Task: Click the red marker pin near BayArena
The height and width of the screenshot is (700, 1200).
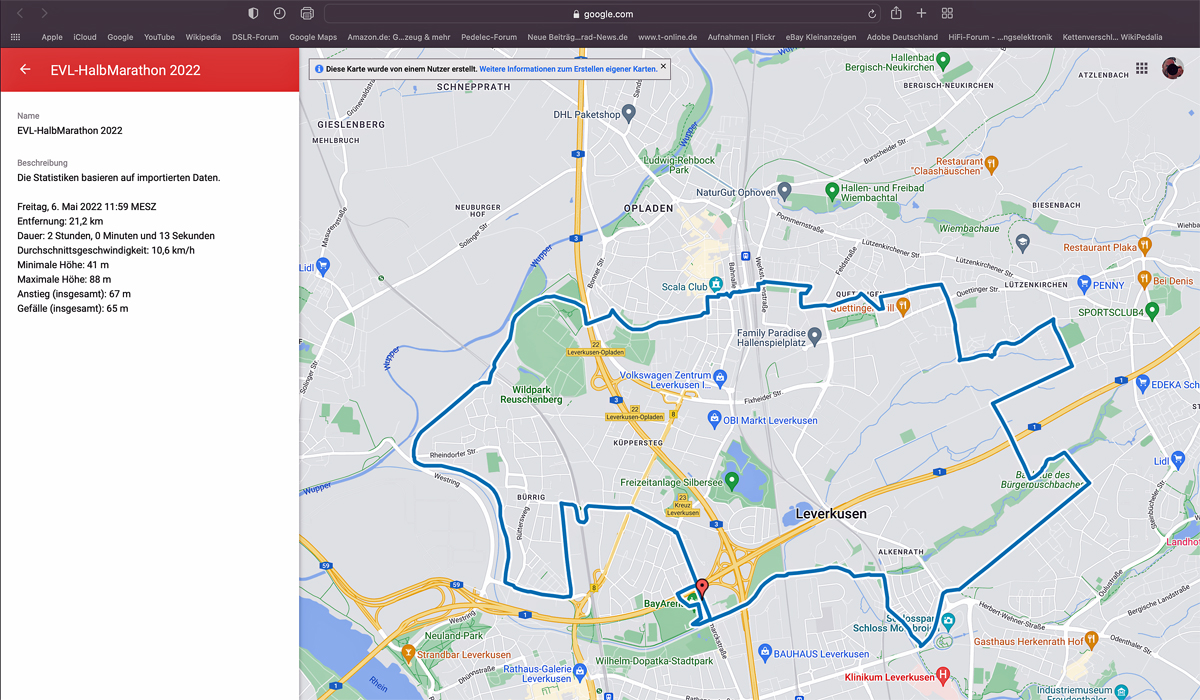Action: pos(702,587)
